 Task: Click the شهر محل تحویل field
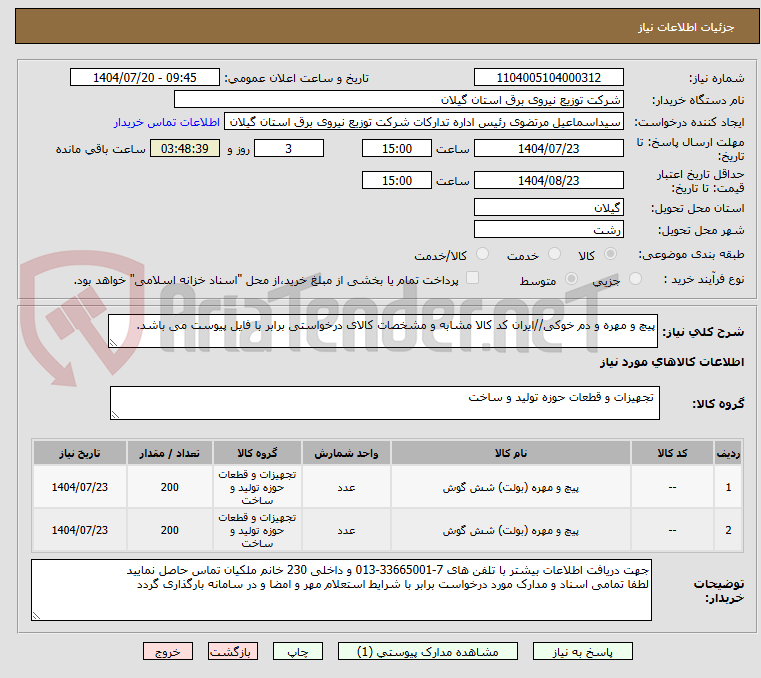click(x=548, y=229)
